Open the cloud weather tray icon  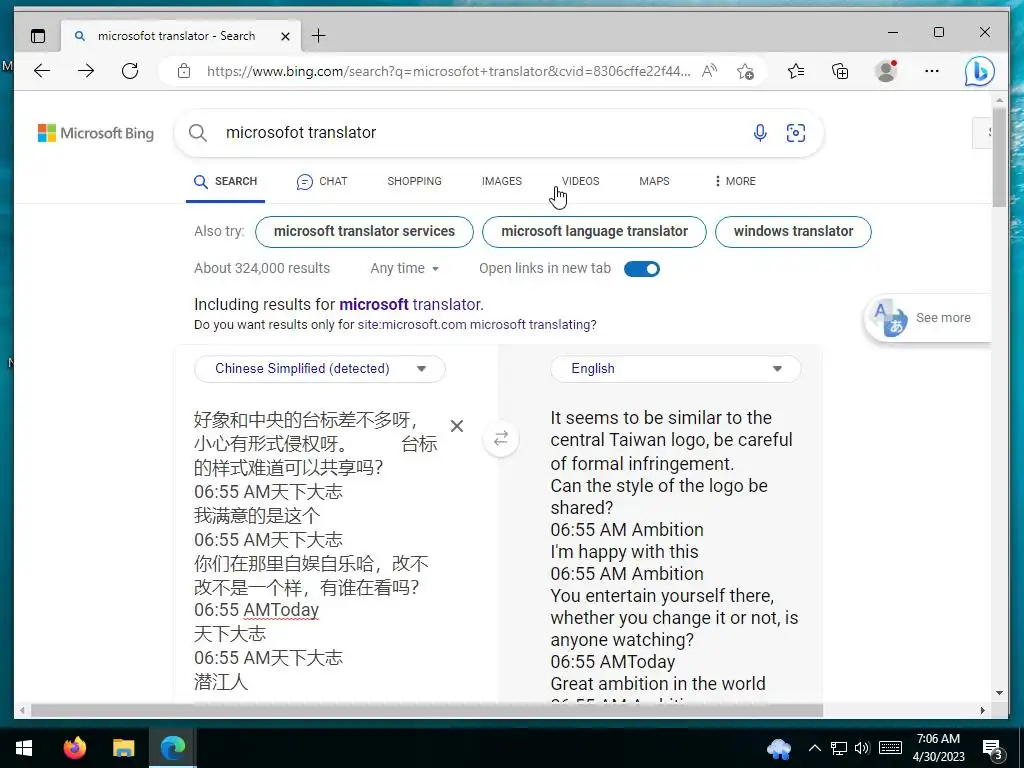click(778, 748)
